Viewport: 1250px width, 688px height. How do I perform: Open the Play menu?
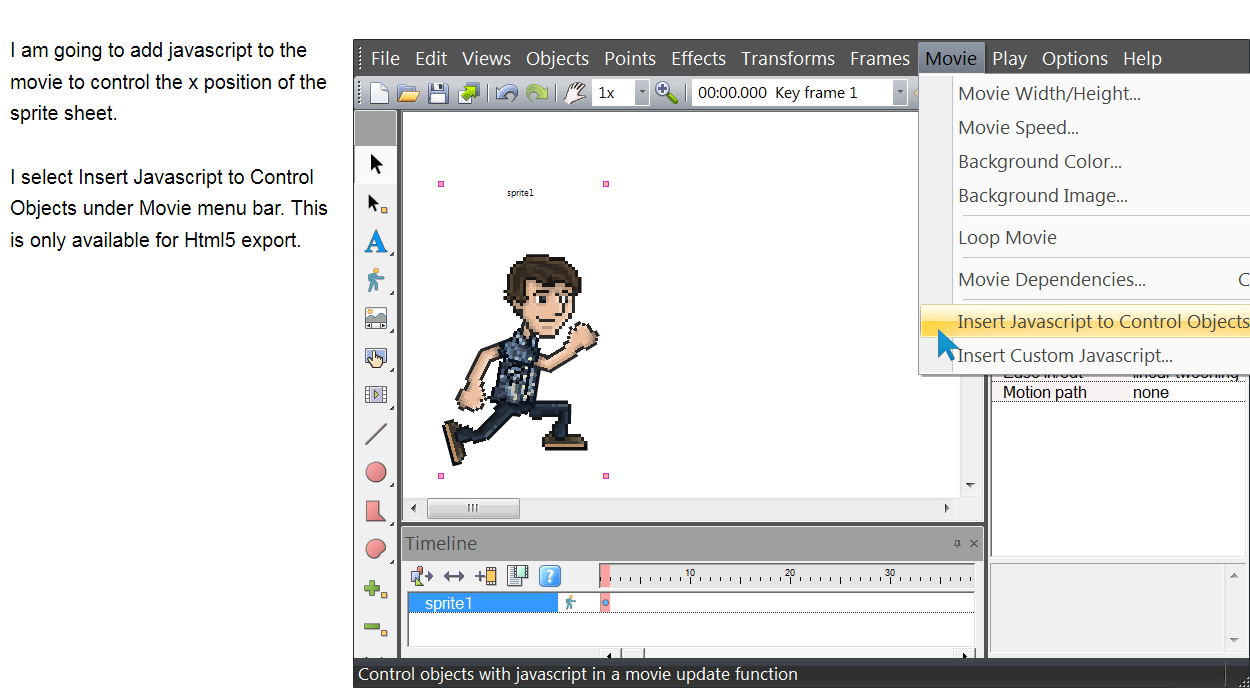point(1009,59)
